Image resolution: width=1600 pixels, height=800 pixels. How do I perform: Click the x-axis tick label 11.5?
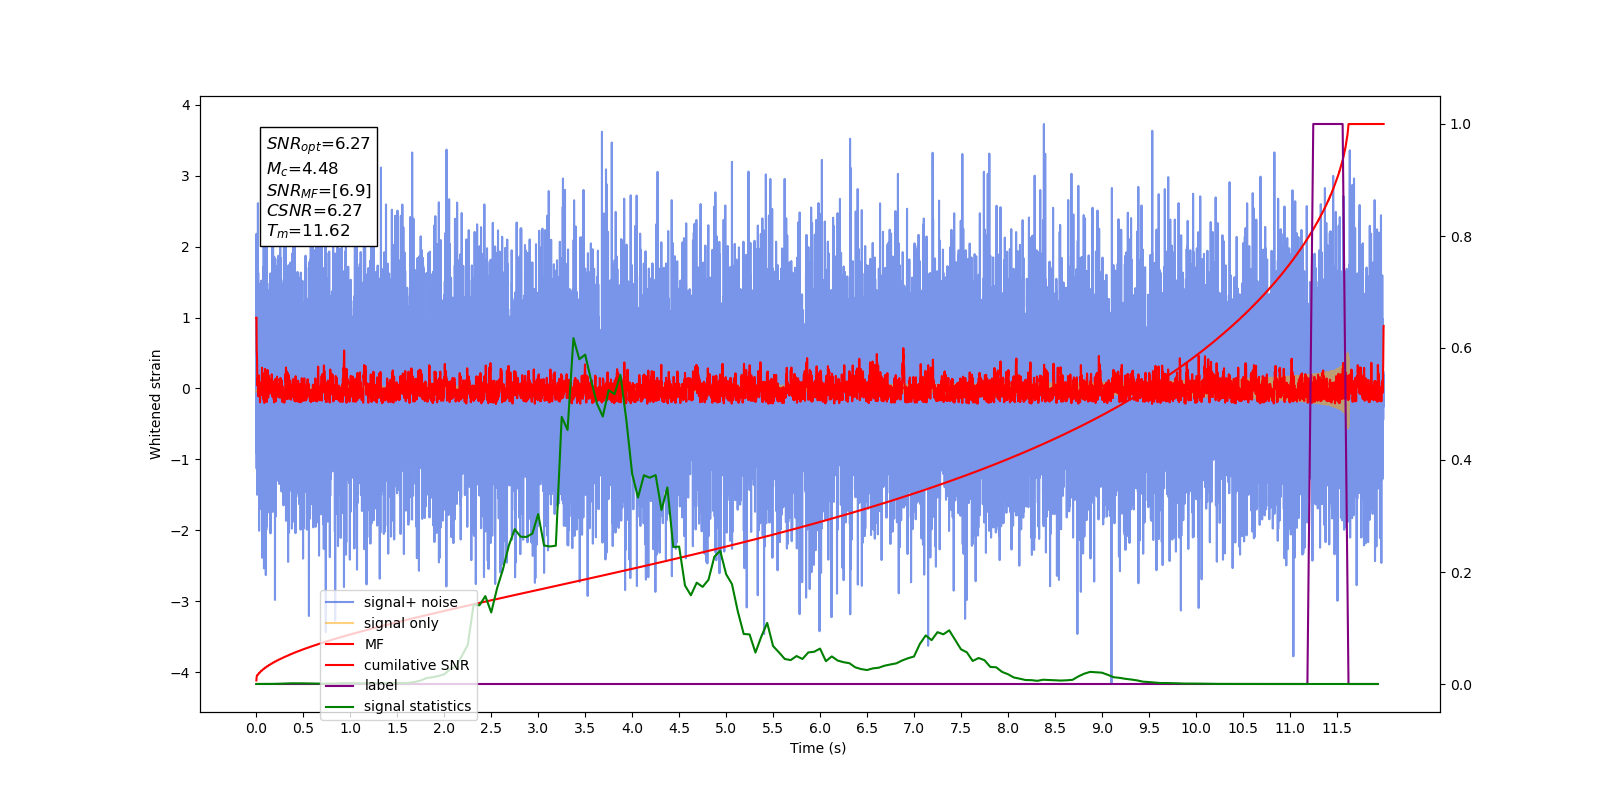tap(1337, 728)
